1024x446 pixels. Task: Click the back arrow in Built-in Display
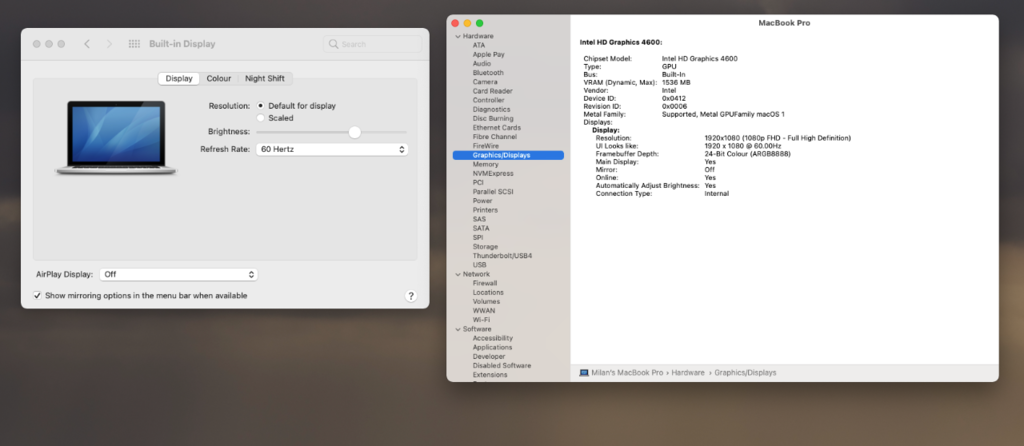click(87, 44)
